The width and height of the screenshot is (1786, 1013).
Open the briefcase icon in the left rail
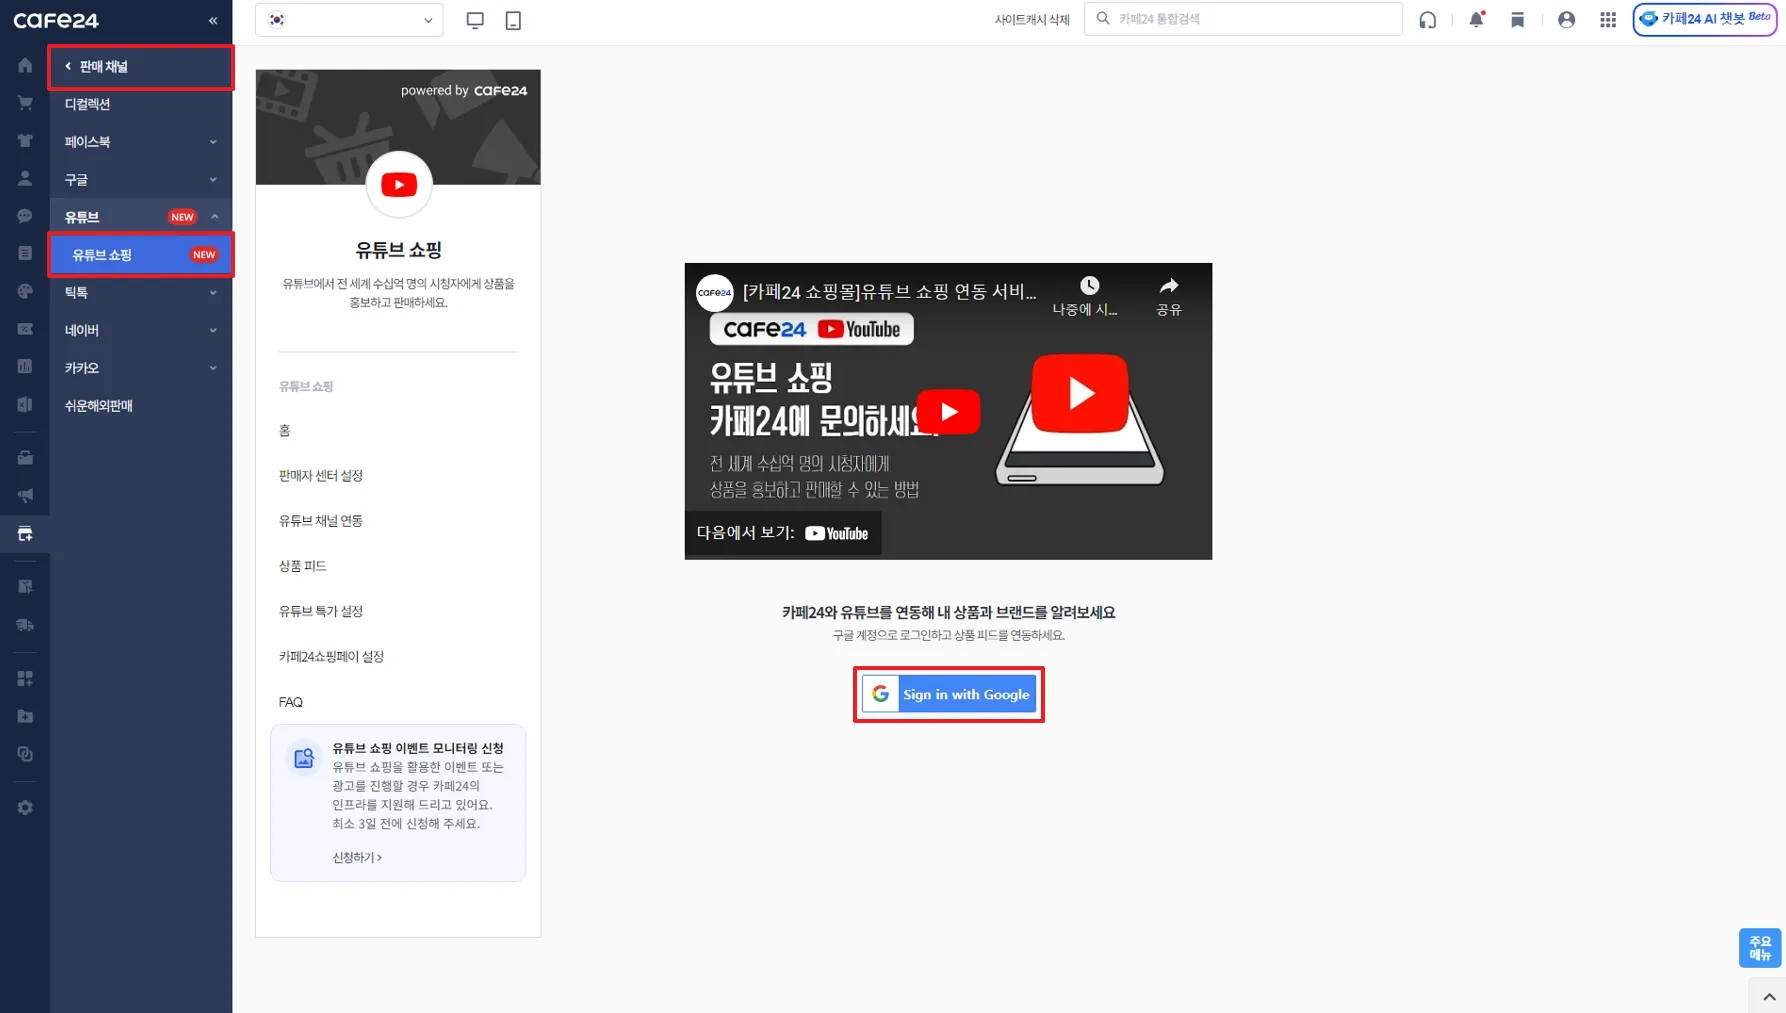25,458
